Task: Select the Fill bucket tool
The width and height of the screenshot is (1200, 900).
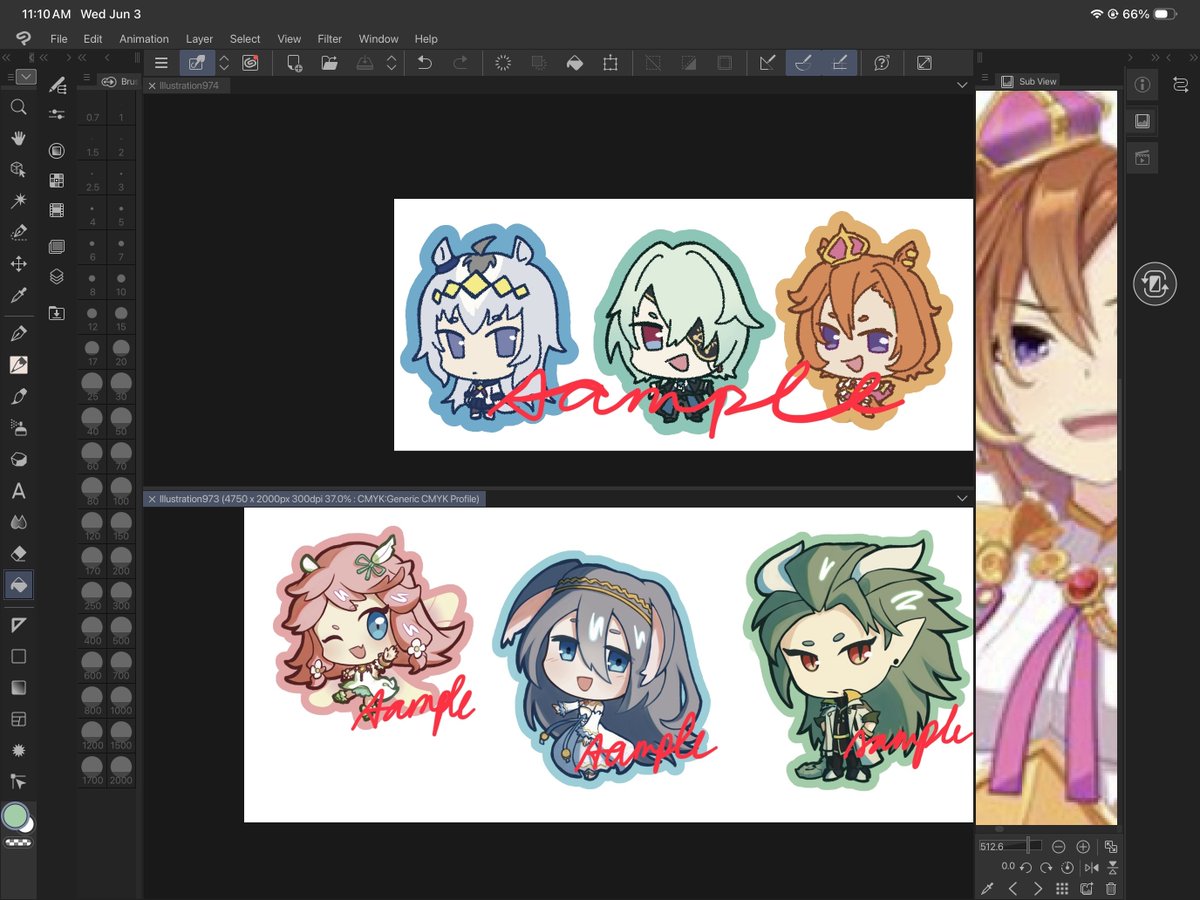Action: 18,584
